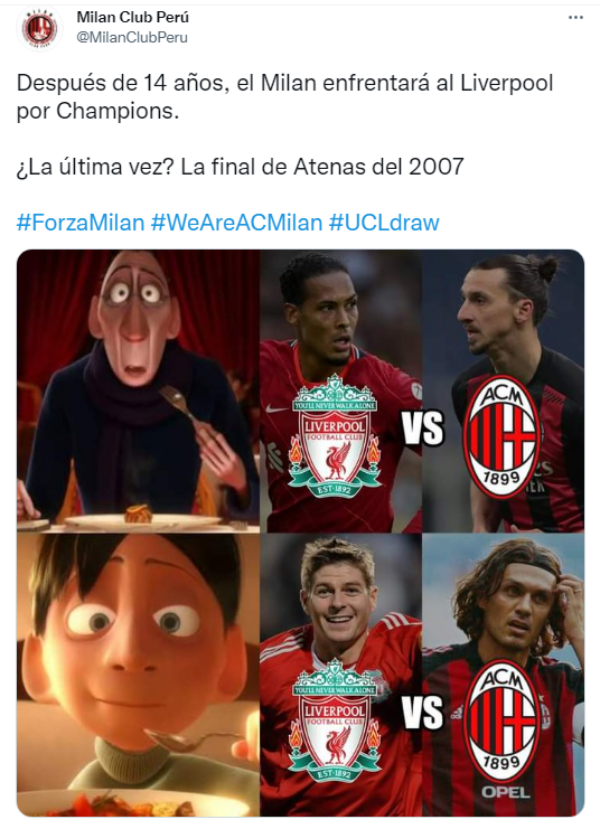Click the long-haired Milan player photo
Screen dimensions: 600x829
pos(504,675)
